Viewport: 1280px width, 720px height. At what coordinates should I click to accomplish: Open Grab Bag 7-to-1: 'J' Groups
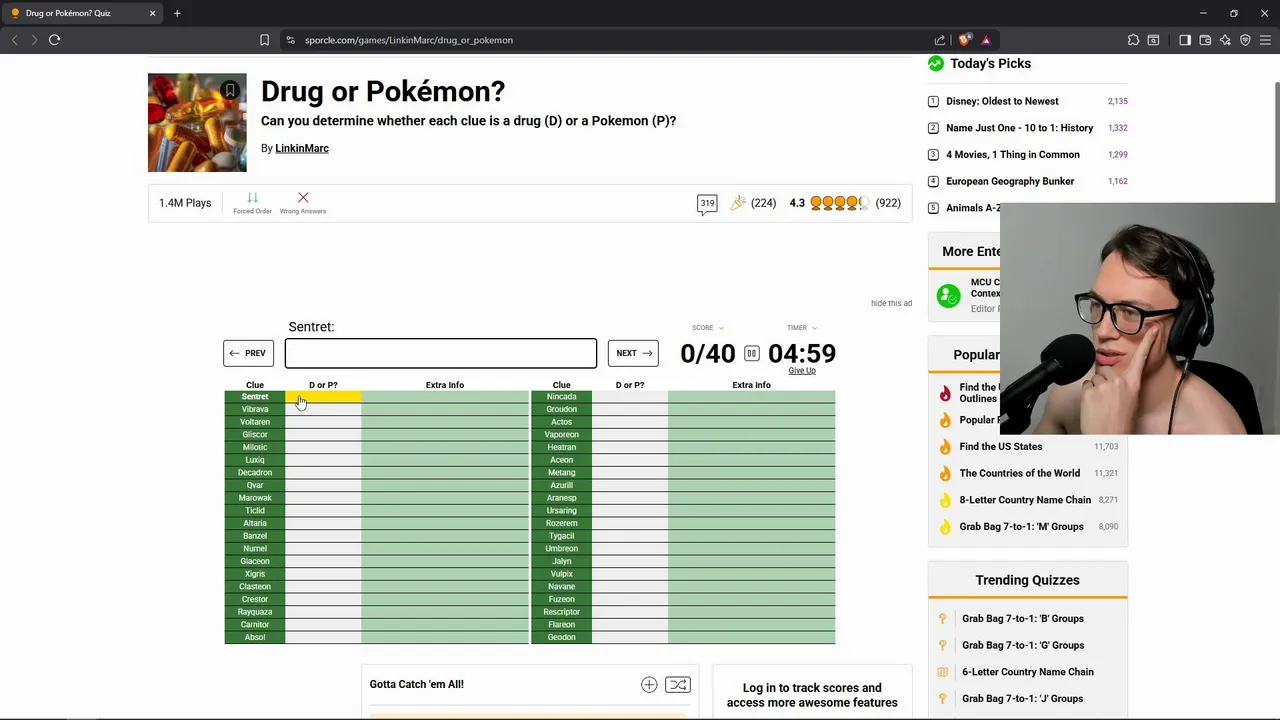click(1022, 699)
